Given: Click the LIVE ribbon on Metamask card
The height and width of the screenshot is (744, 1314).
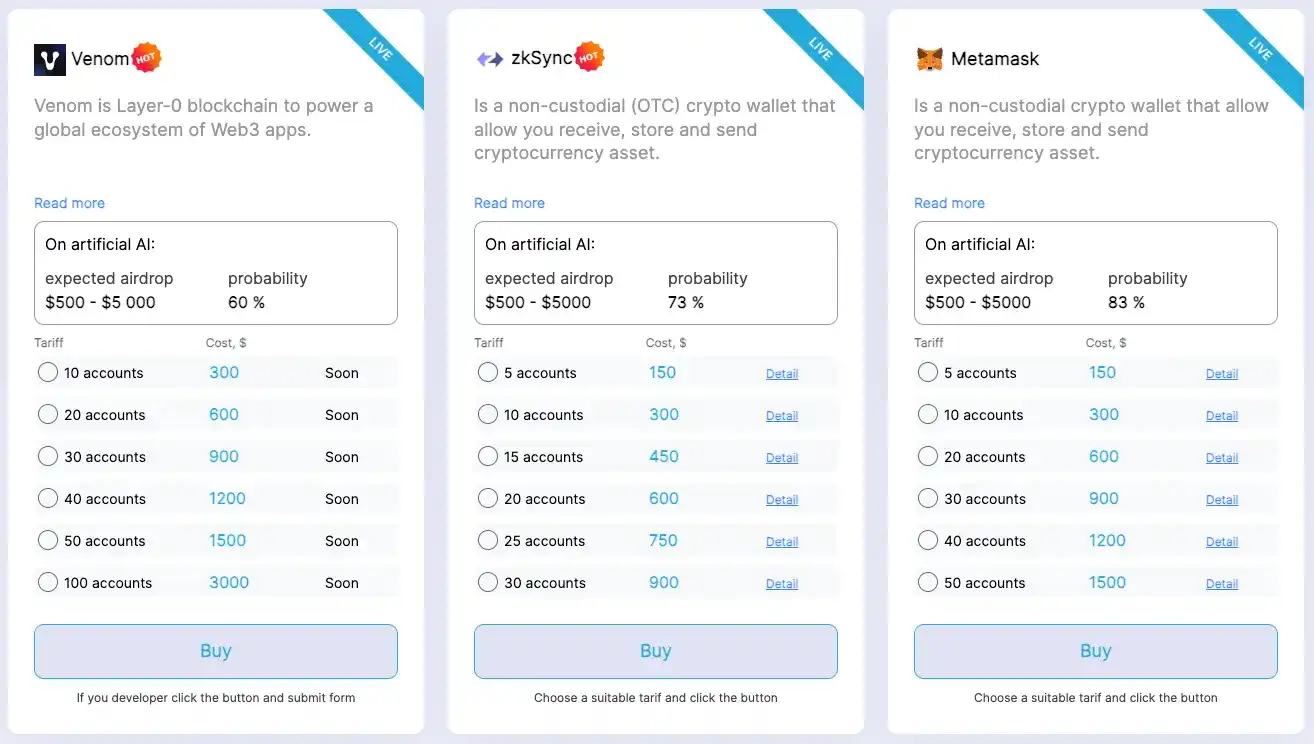Looking at the screenshot, I should pyautogui.click(x=1259, y=50).
